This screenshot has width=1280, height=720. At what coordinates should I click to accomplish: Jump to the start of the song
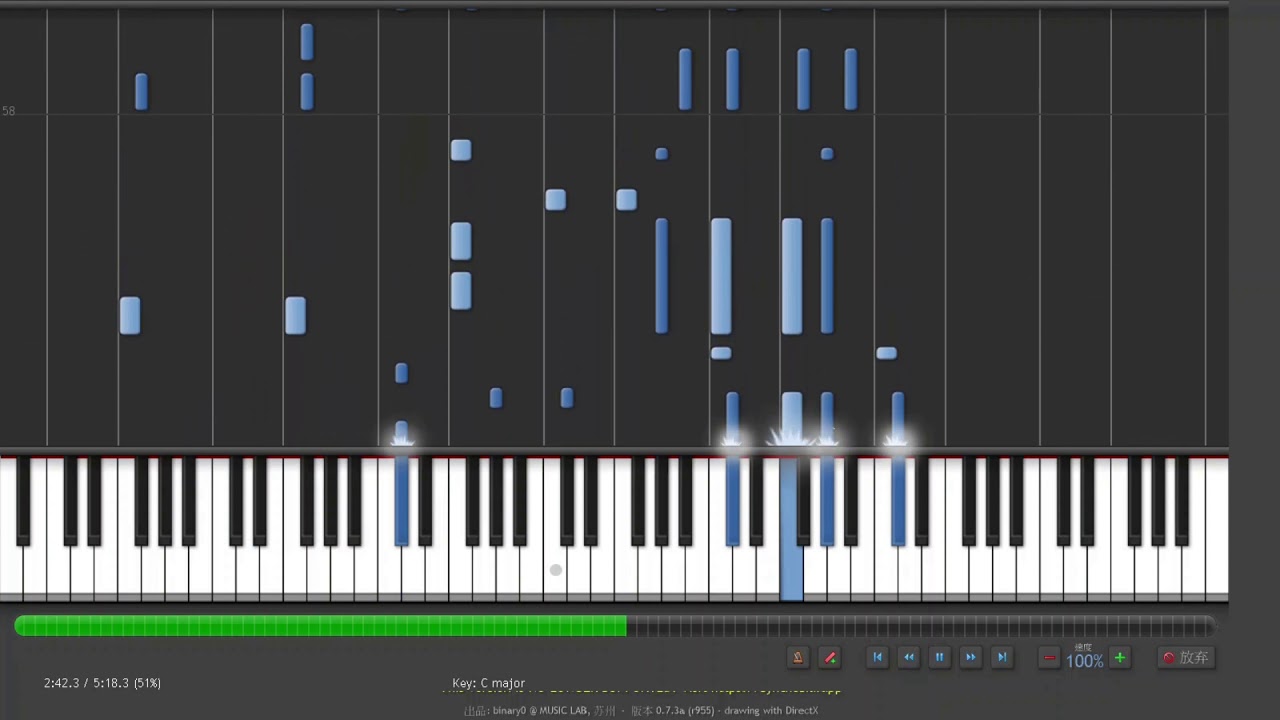pos(877,657)
